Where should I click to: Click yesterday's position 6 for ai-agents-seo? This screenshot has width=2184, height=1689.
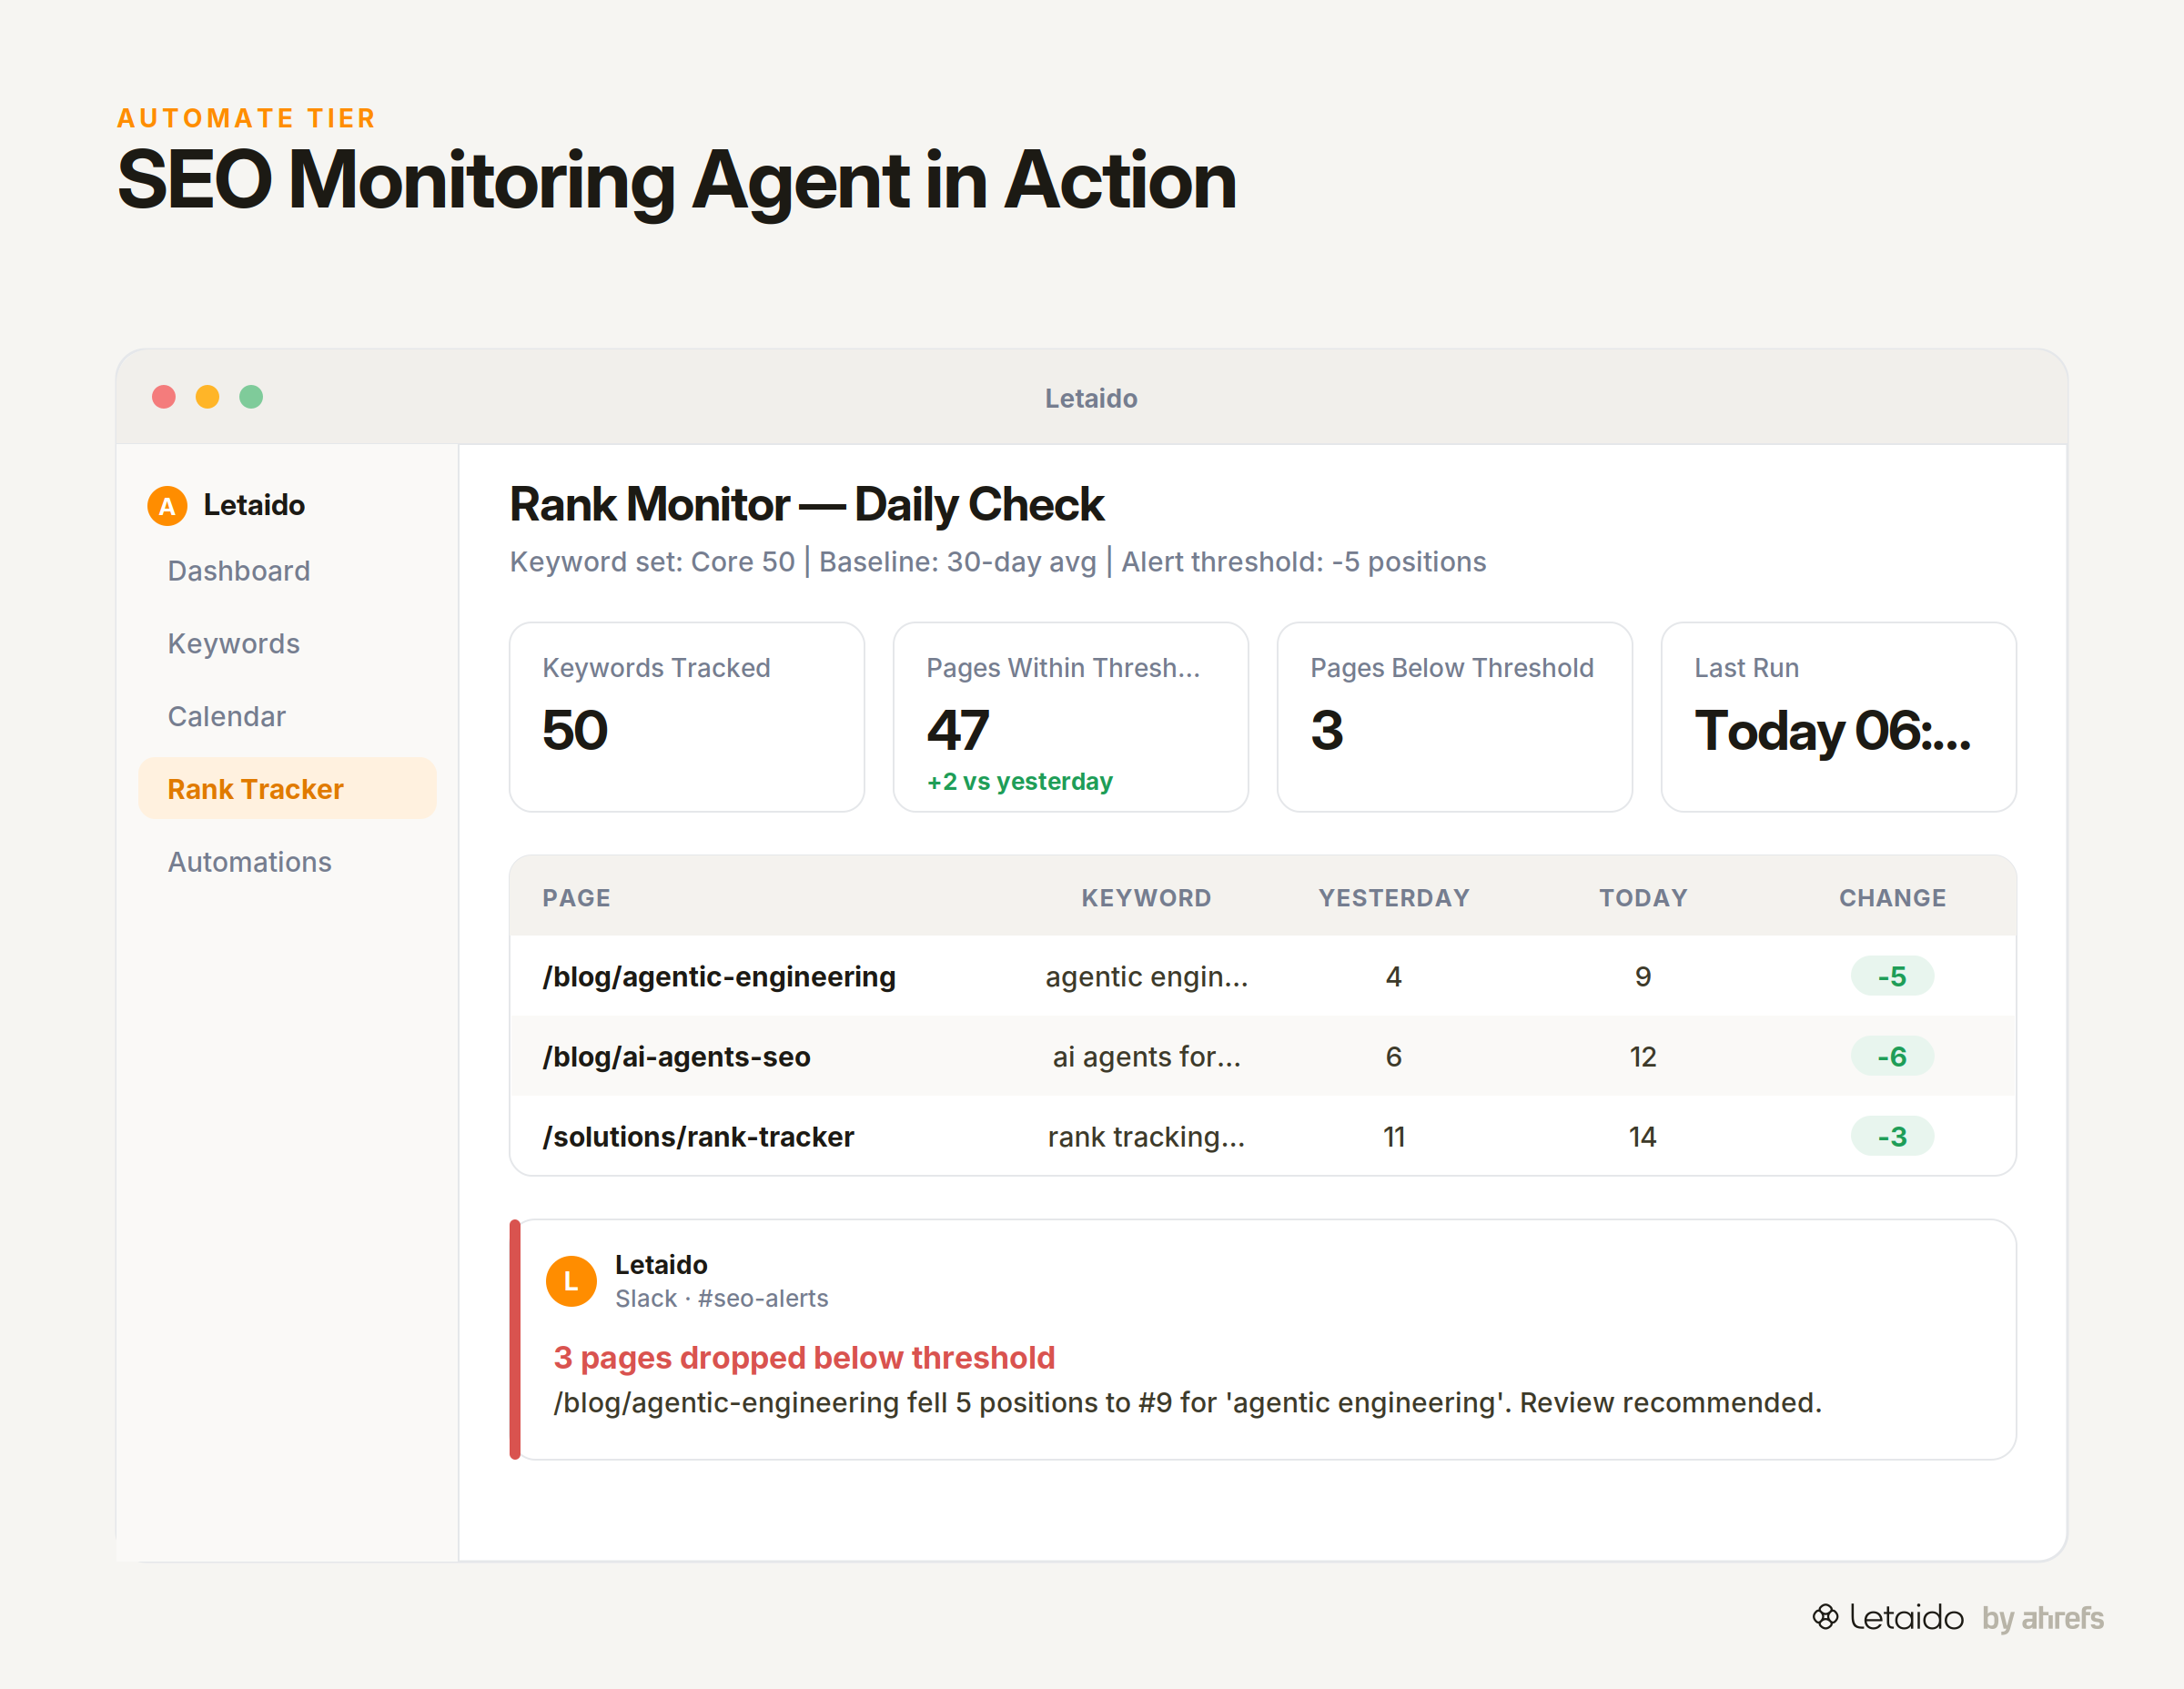pos(1394,1057)
